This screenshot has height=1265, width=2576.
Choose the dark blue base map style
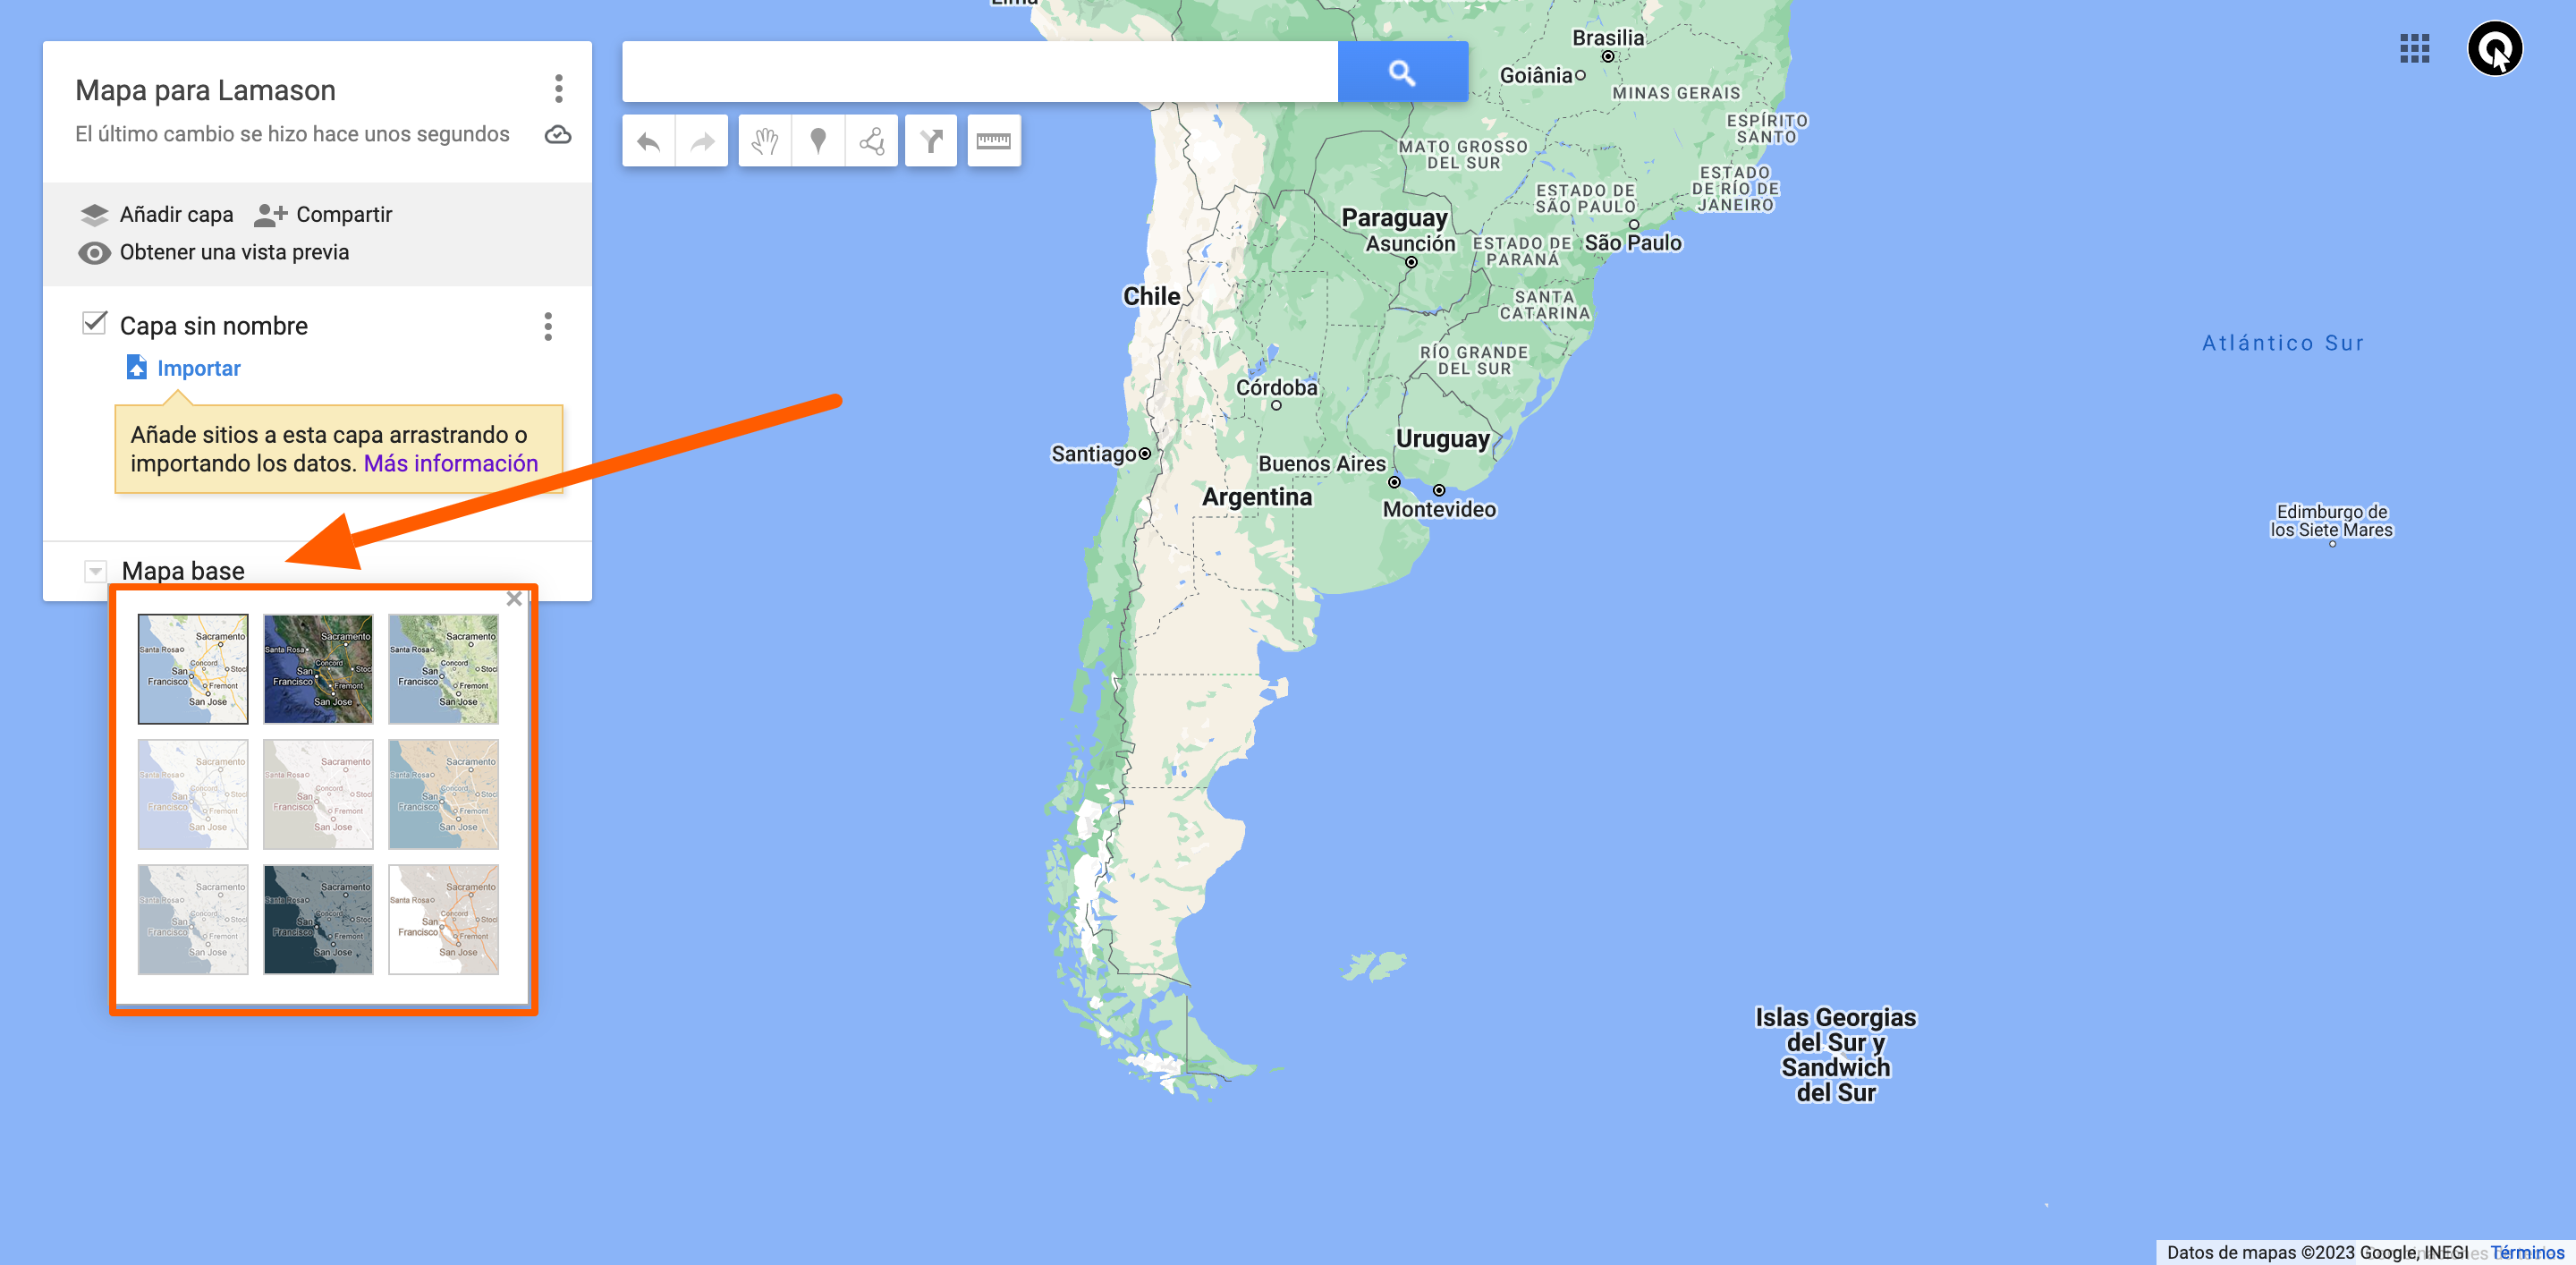pos(318,919)
